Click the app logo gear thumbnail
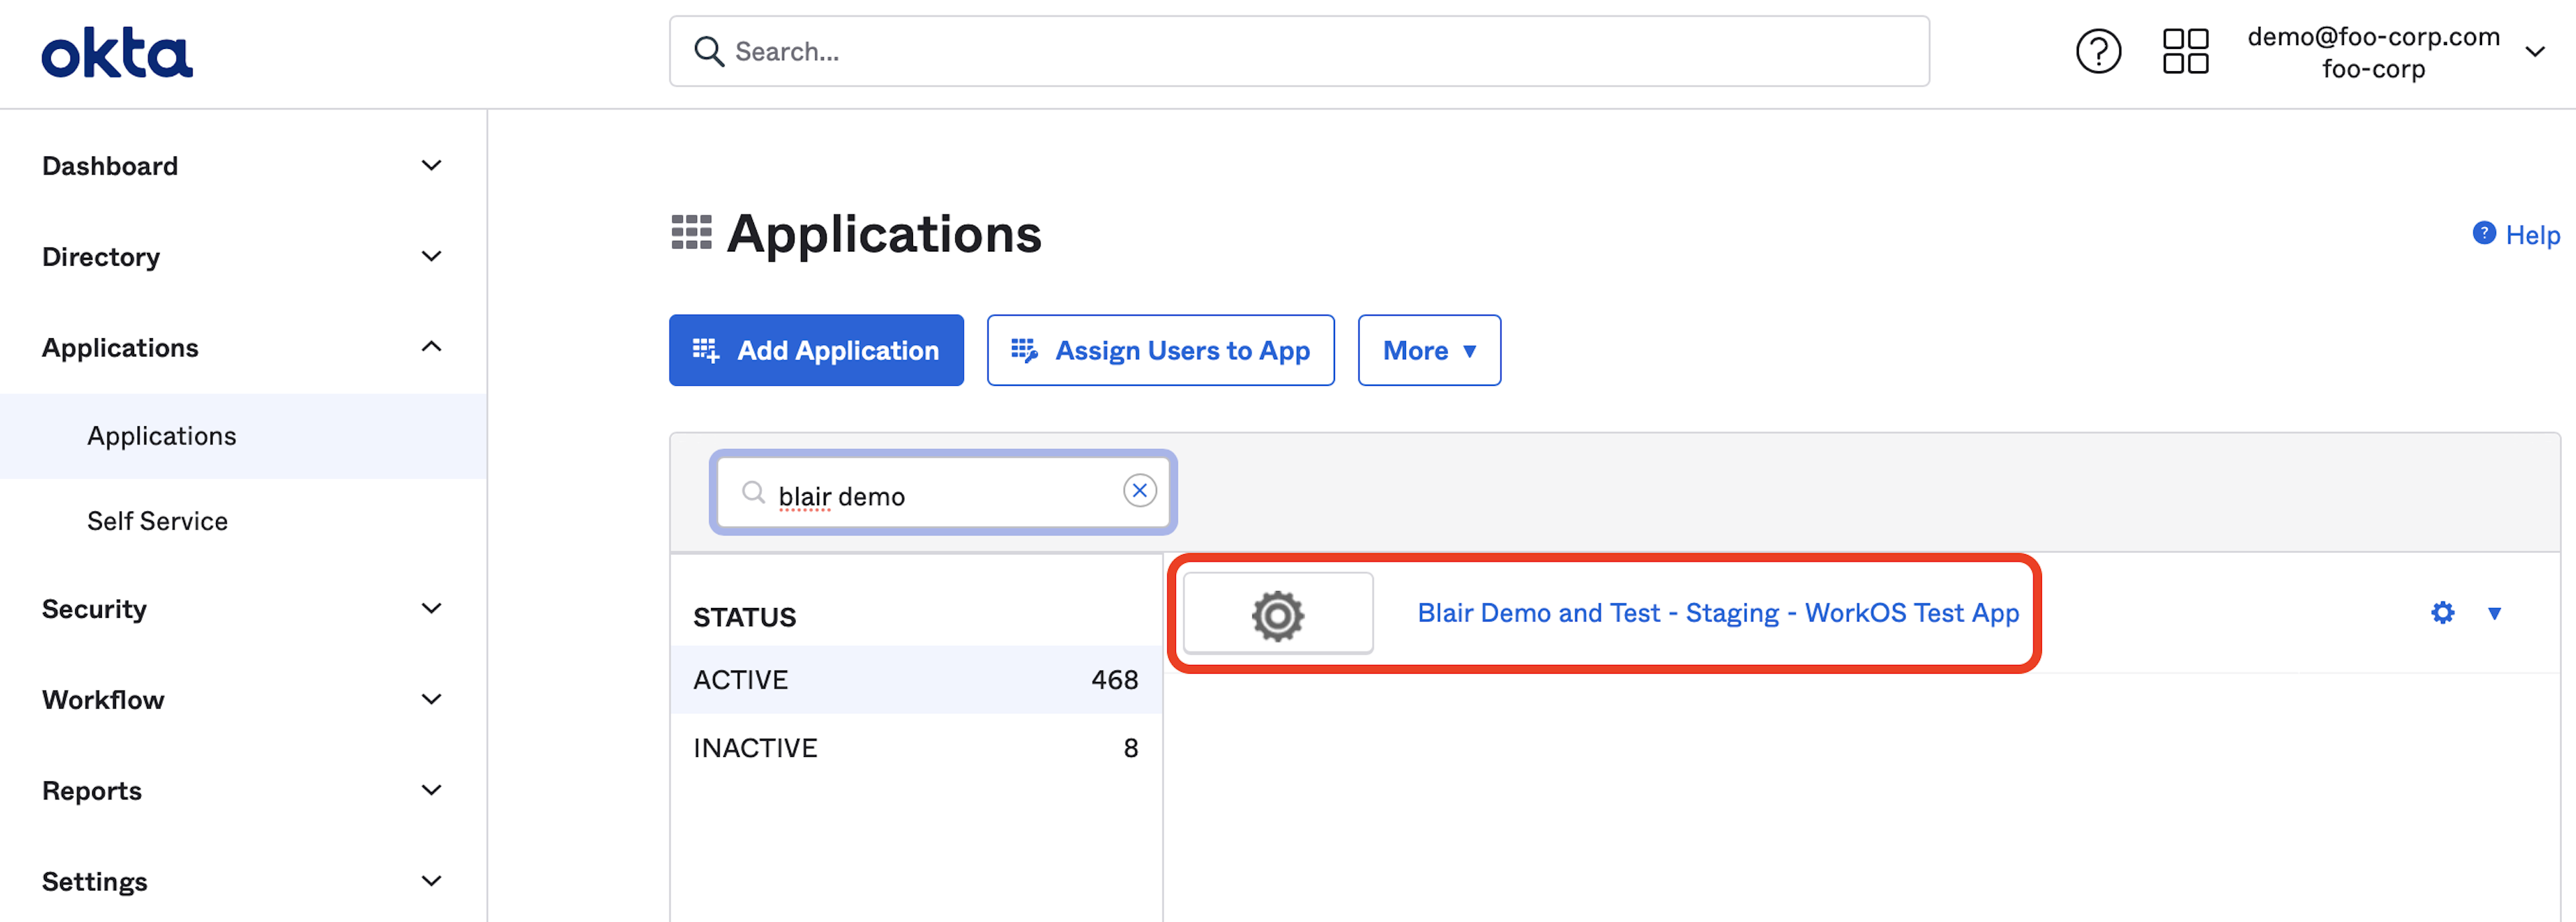This screenshot has width=2576, height=922. pyautogui.click(x=1277, y=614)
